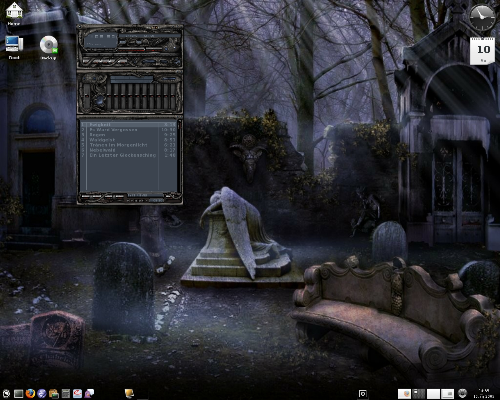
Task: Open the CD disc desktop icon
Action: tap(49, 46)
